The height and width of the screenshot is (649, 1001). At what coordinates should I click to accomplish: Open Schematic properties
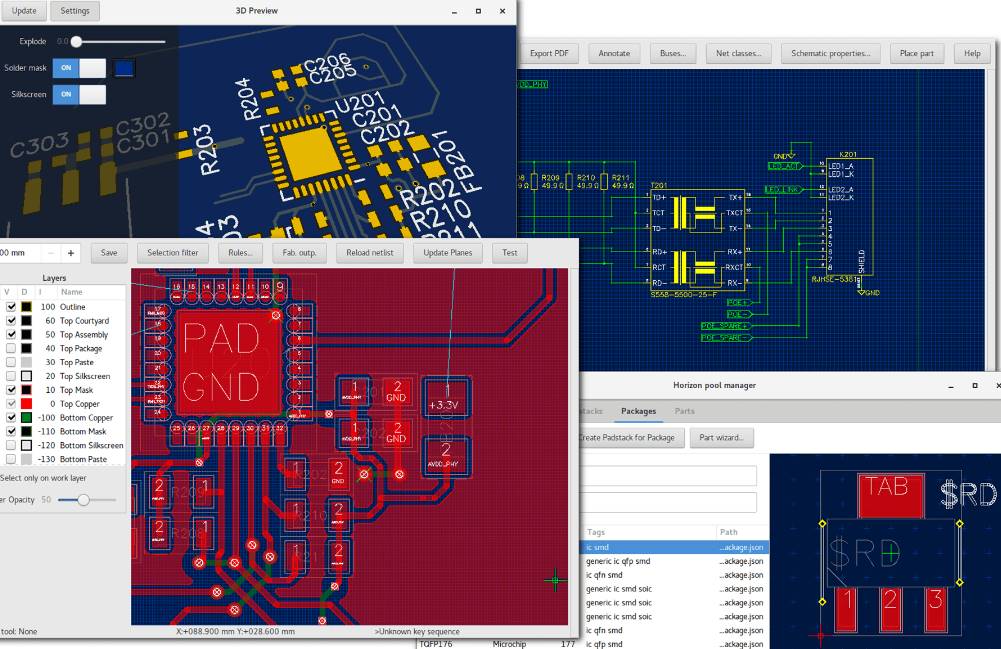coord(831,54)
